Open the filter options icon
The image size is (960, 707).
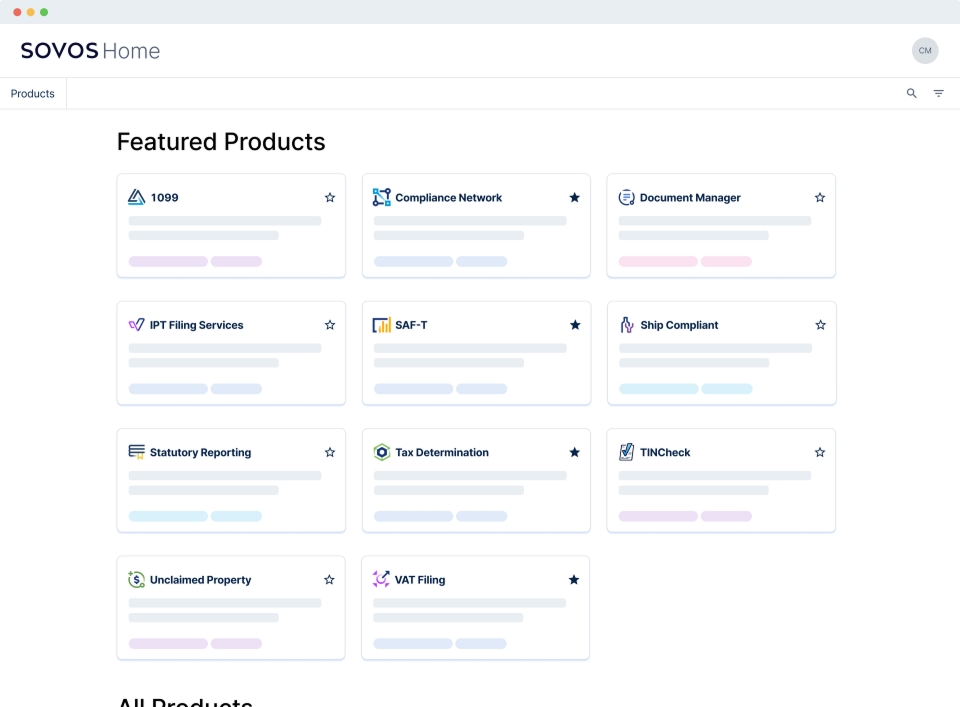[x=939, y=93]
